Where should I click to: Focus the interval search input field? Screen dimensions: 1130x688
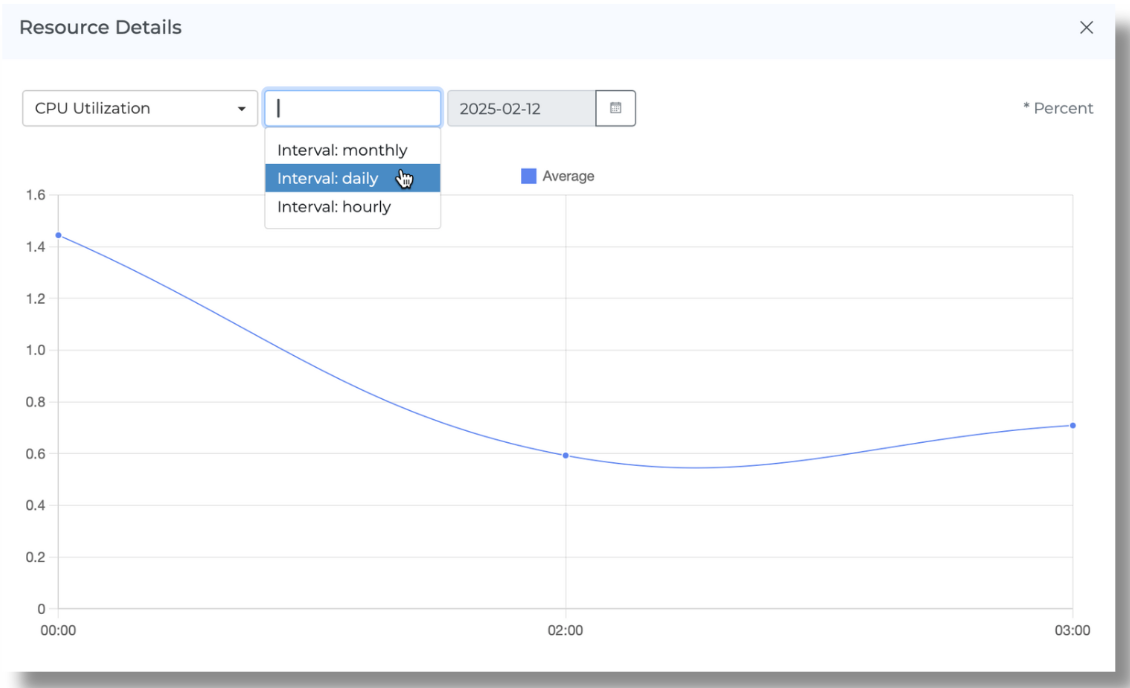pos(352,108)
